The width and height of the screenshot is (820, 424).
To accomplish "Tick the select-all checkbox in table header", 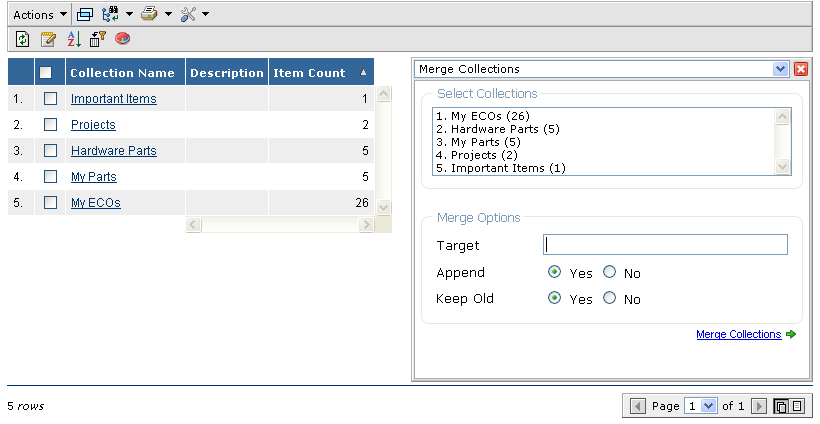I will [45, 73].
